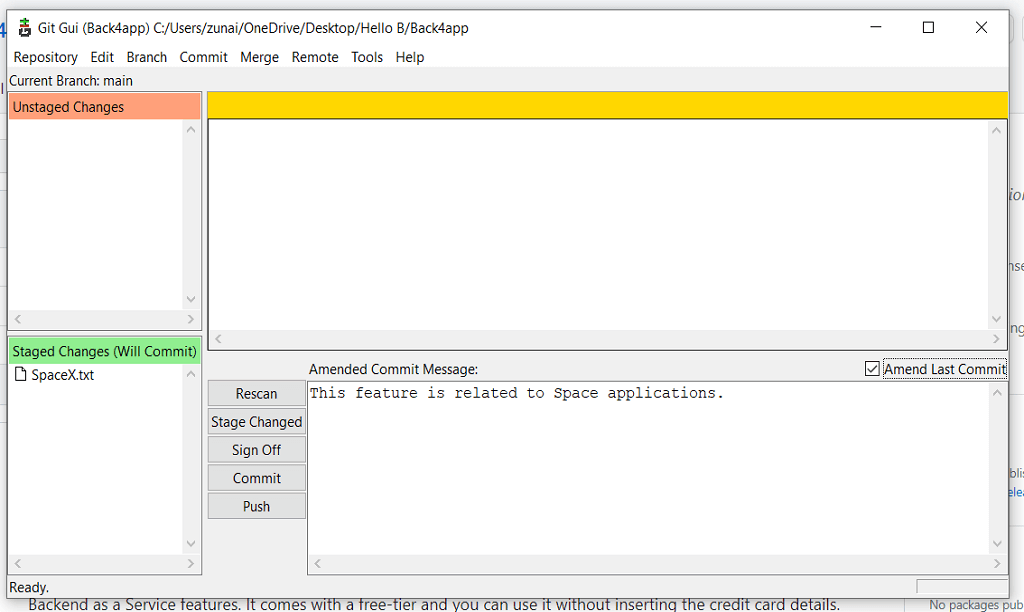Open the Edit menu
Image resolution: width=1024 pixels, height=612 pixels.
102,57
